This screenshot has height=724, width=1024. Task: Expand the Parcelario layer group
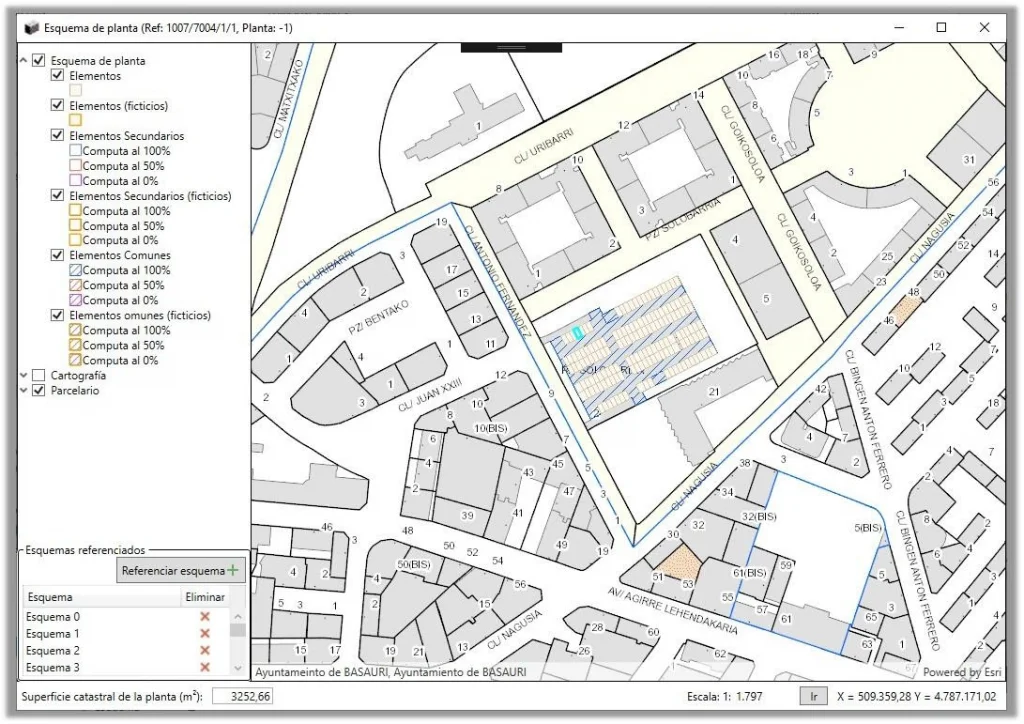click(24, 390)
